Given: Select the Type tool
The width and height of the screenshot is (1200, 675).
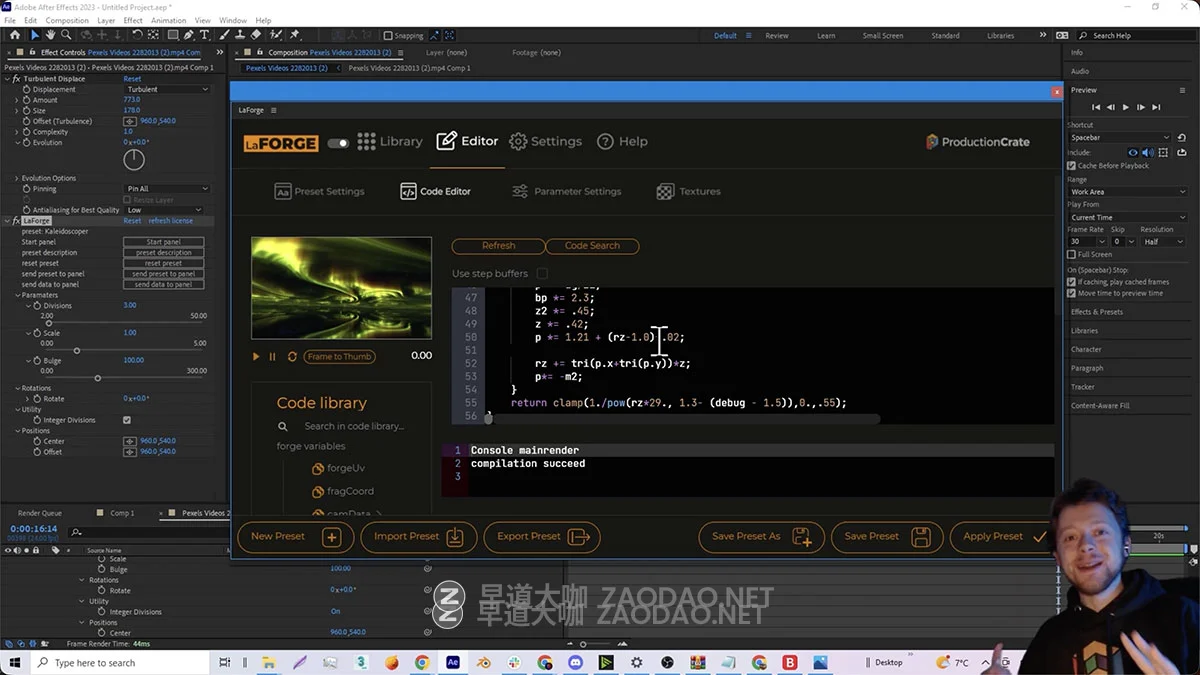Looking at the screenshot, I should click(x=202, y=35).
